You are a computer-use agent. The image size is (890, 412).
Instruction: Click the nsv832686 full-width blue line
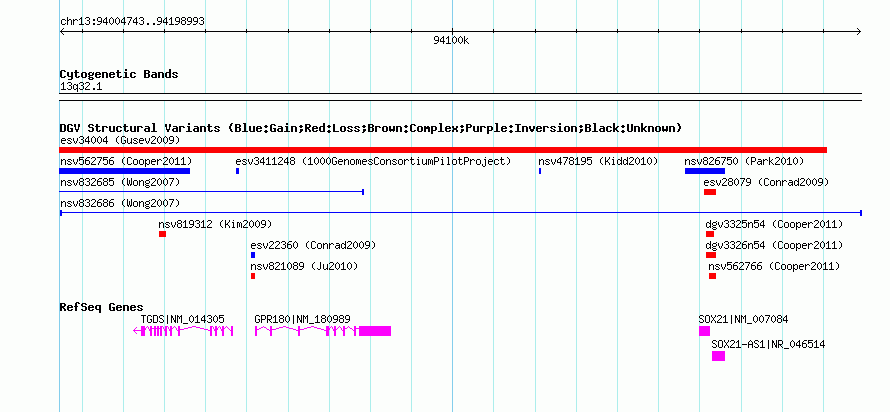[461, 213]
